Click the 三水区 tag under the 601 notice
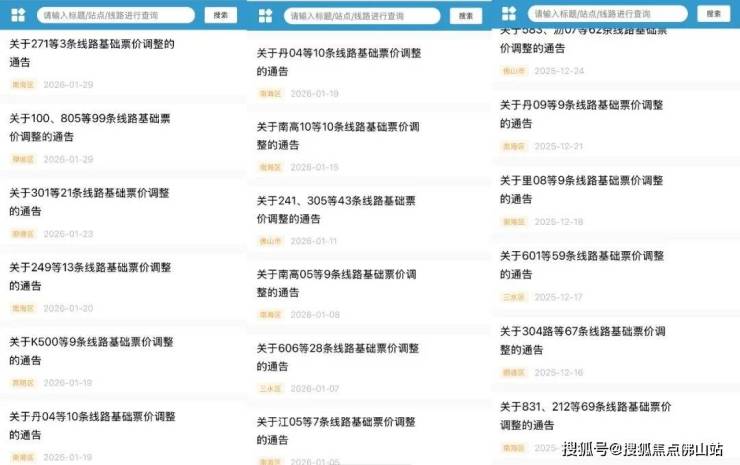This screenshot has height=465, width=740. [x=514, y=297]
